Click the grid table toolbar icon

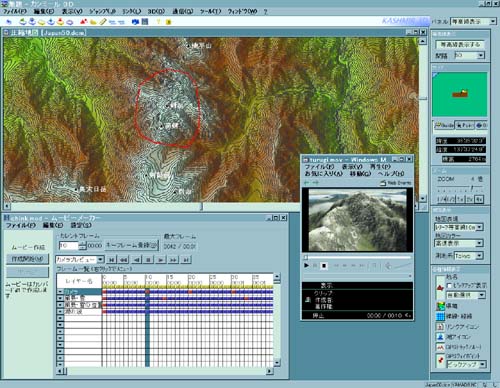tap(145, 22)
